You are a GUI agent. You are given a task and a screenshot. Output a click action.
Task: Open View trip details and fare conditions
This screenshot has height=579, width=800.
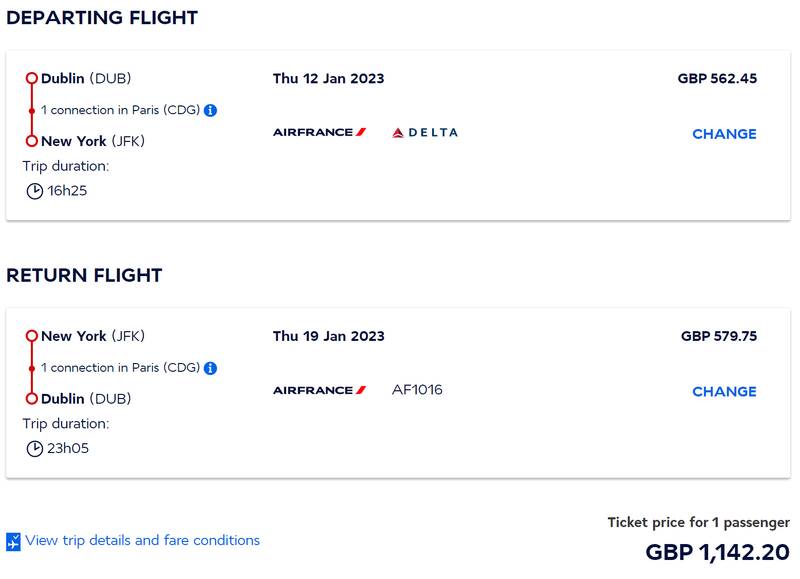click(142, 540)
